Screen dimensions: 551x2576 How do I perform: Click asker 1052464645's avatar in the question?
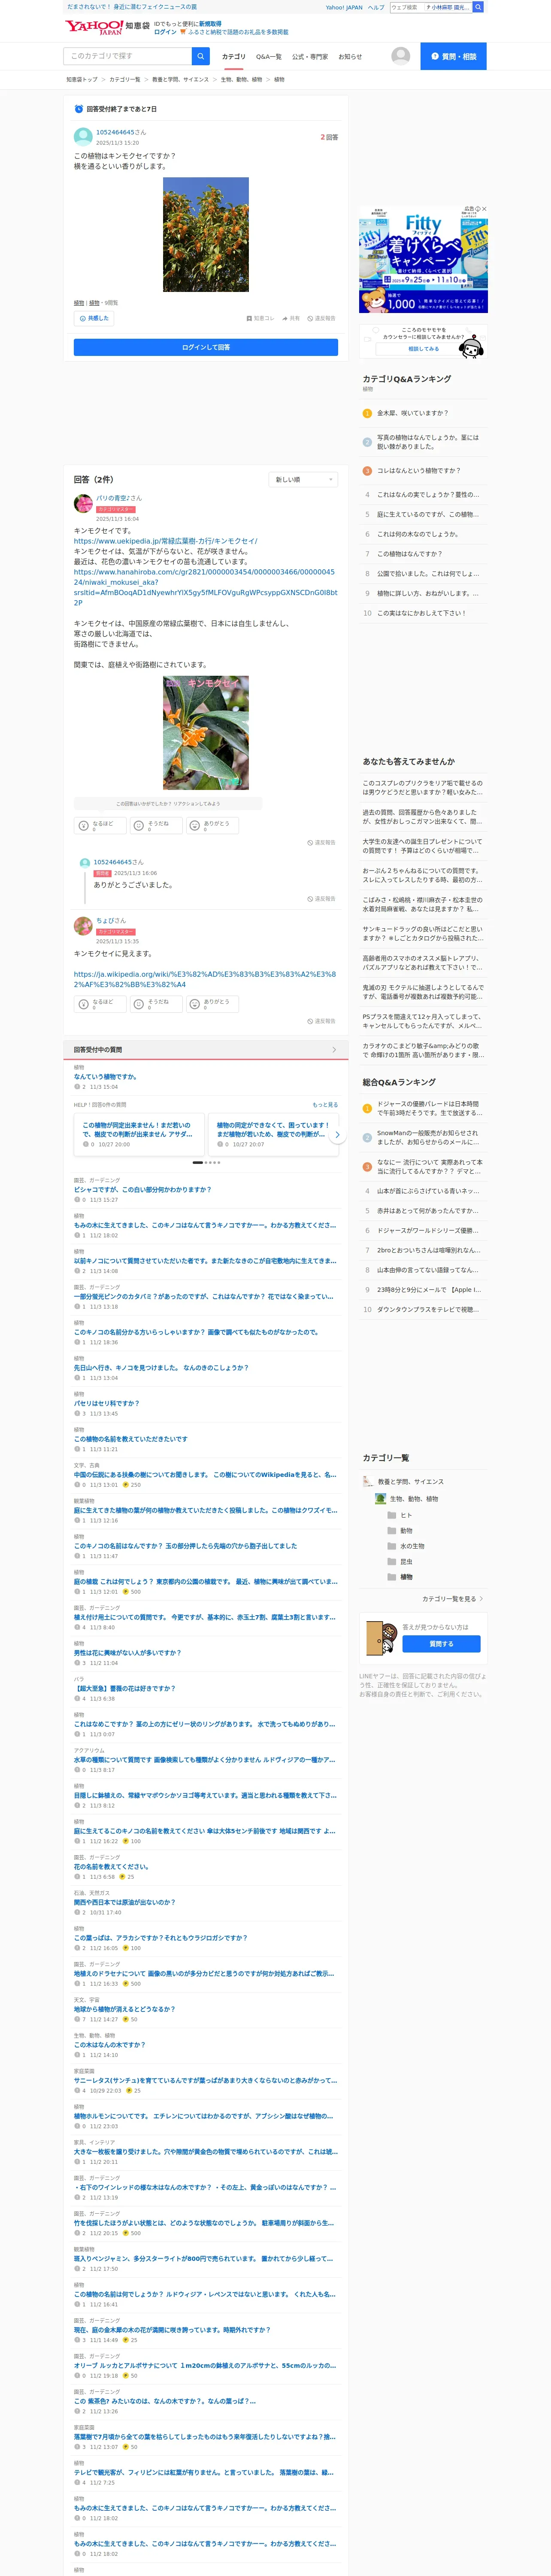[x=83, y=136]
